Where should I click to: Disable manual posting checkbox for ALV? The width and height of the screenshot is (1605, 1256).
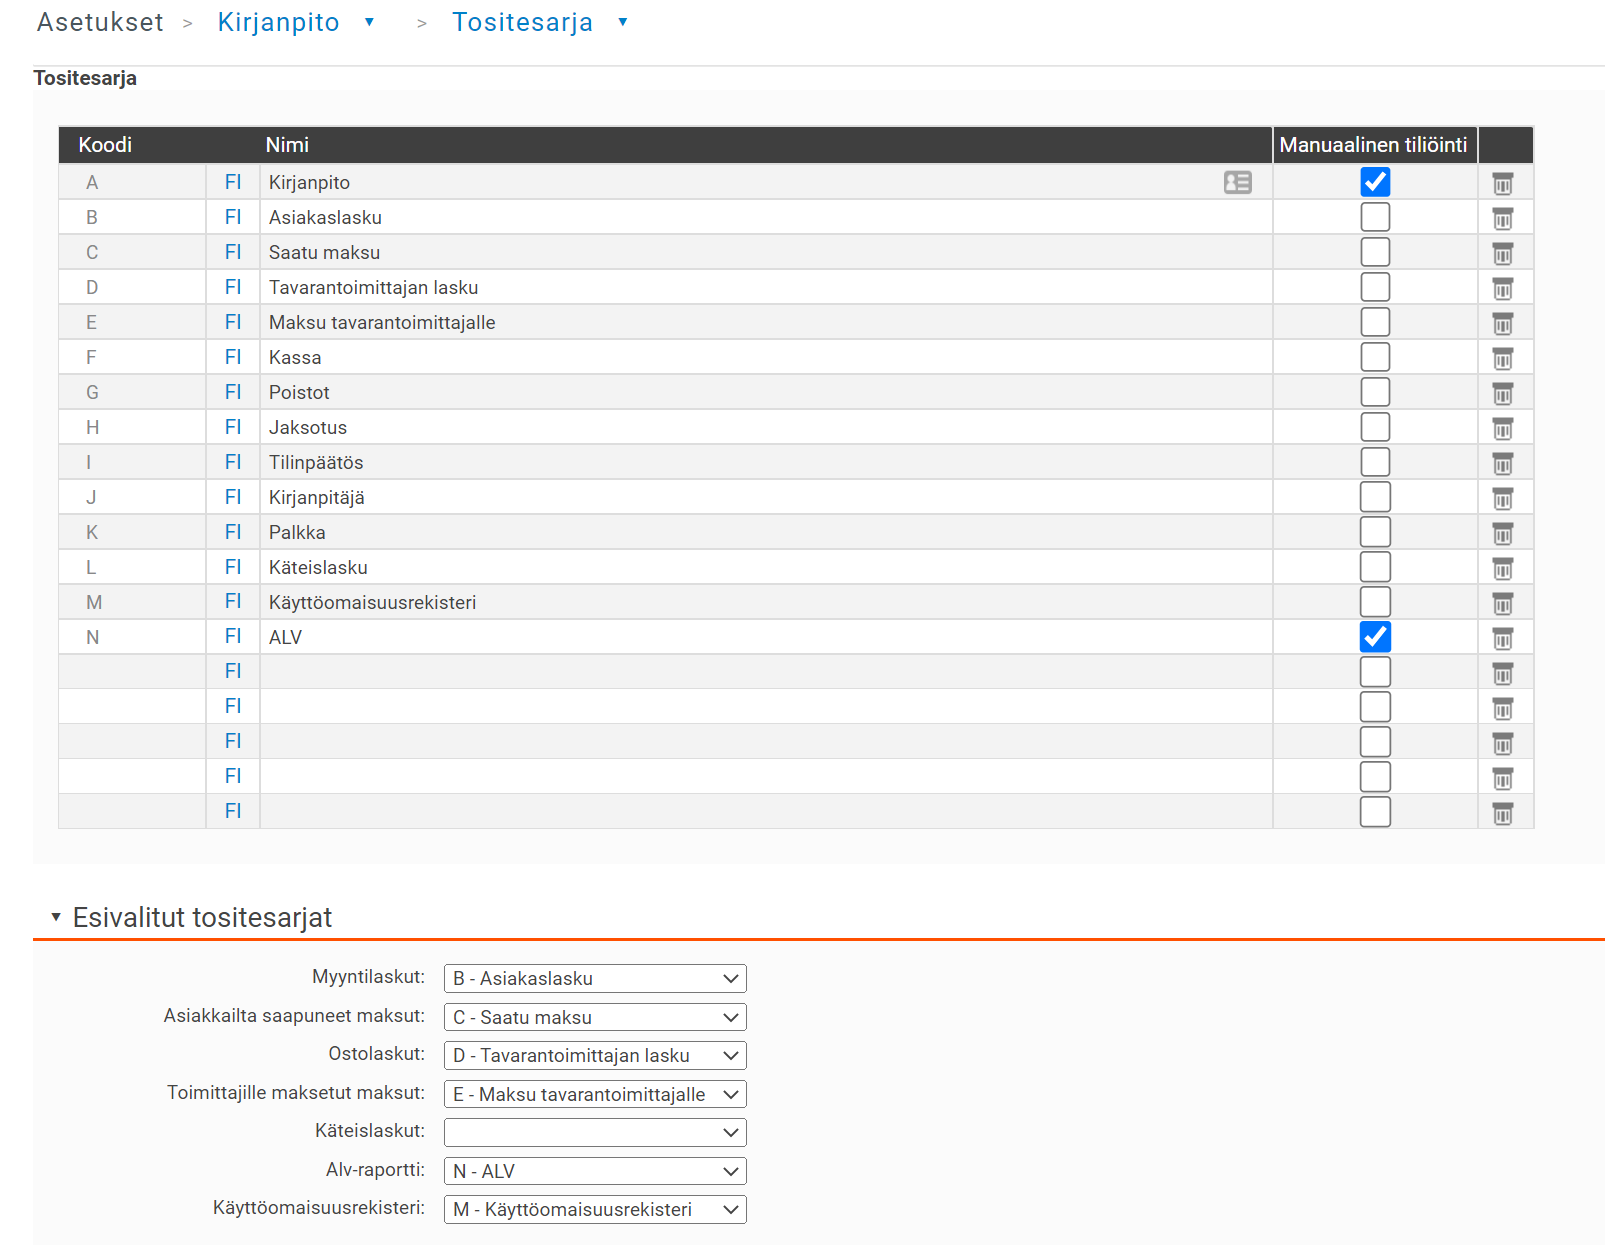tap(1375, 637)
